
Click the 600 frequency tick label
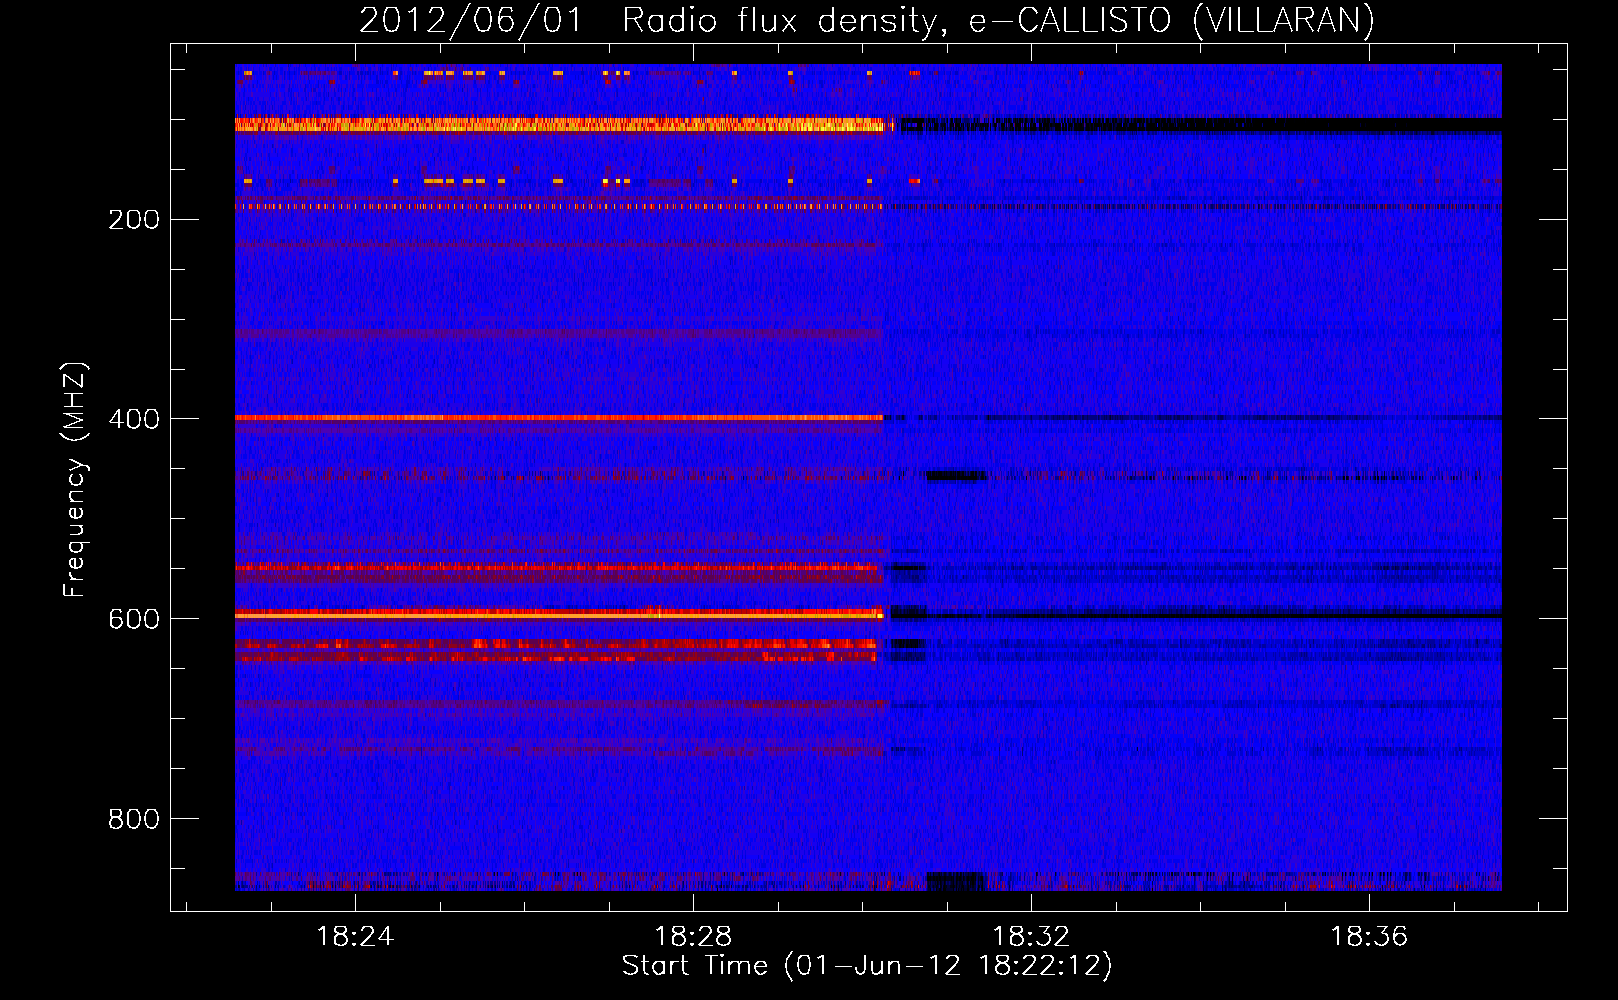tap(134, 619)
